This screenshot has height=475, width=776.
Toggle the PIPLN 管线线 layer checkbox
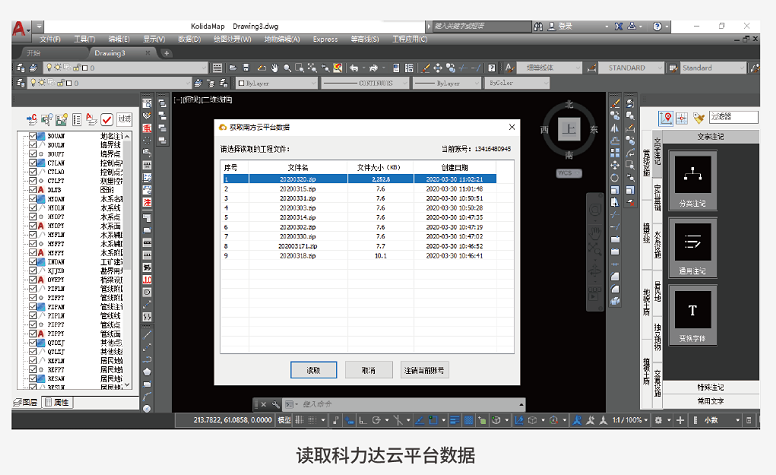tap(33, 316)
